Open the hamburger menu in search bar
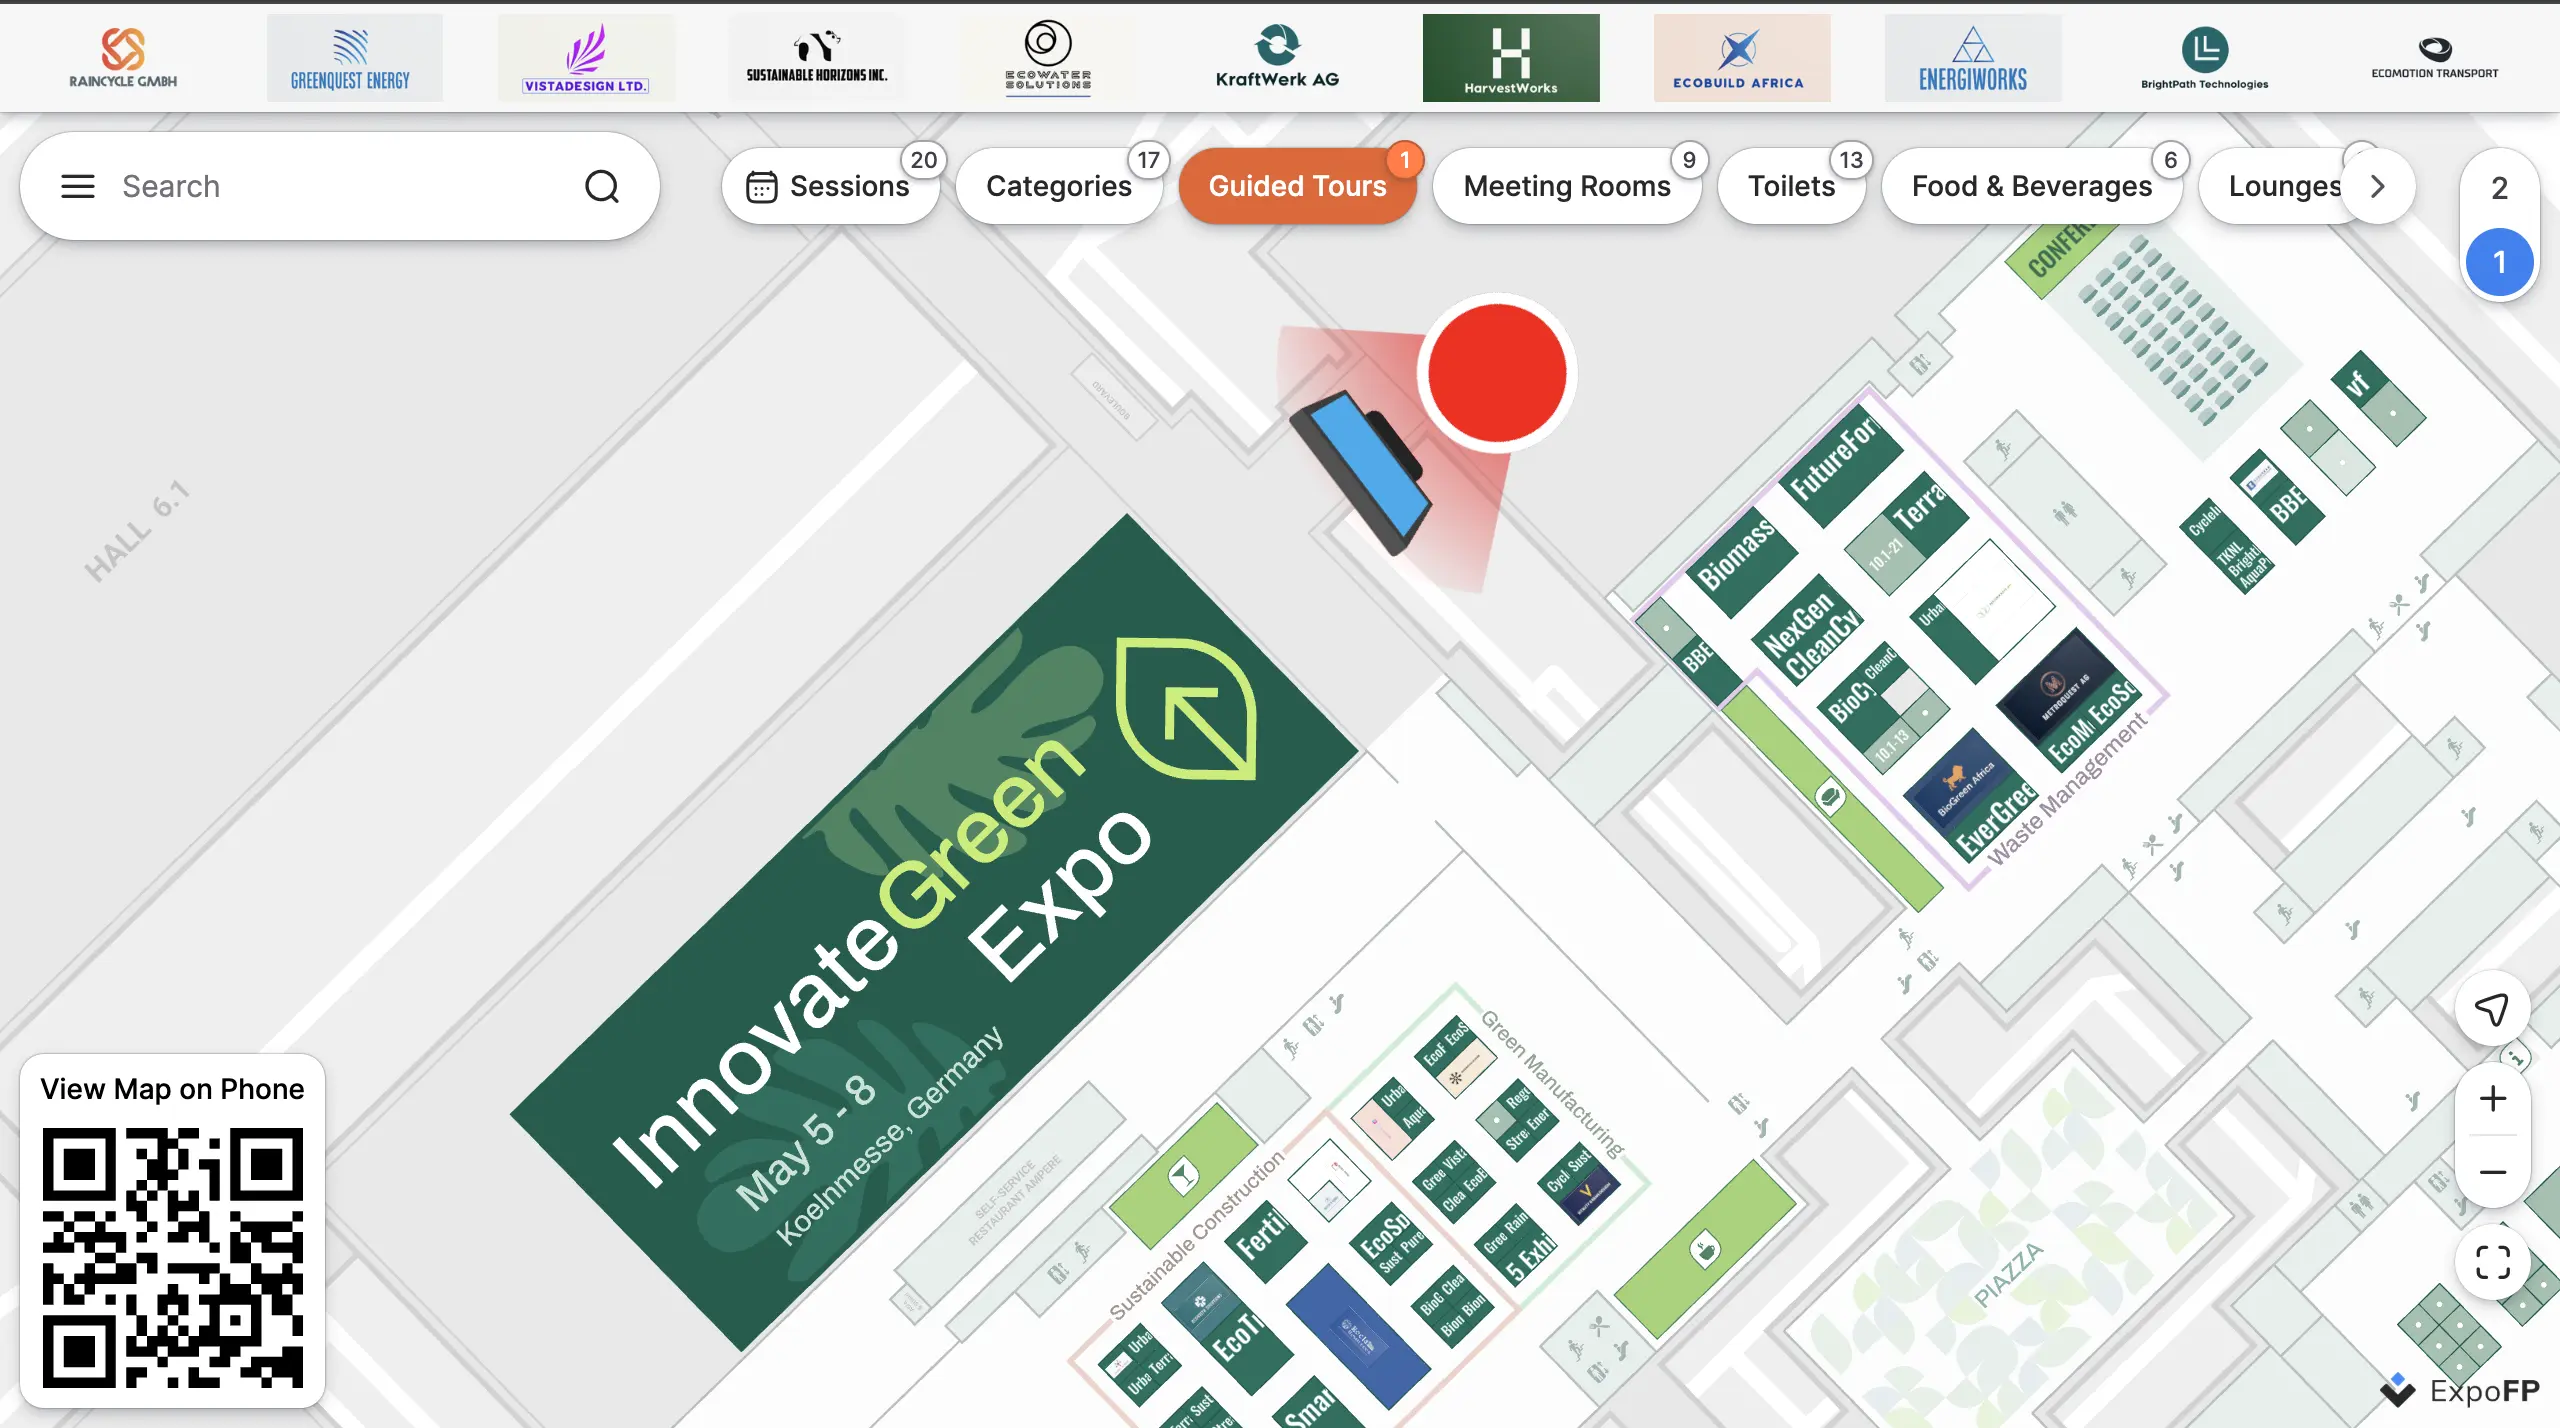The height and width of the screenshot is (1428, 2560). 78,186
